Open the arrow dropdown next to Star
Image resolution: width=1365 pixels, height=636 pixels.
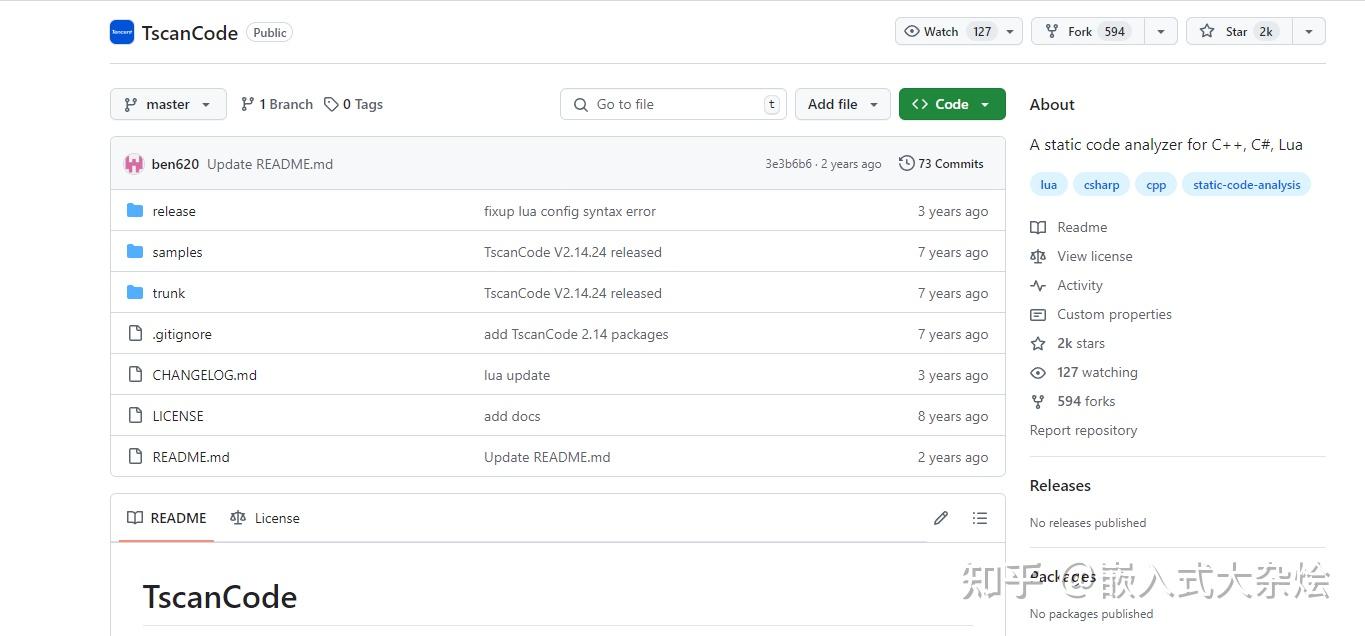pyautogui.click(x=1308, y=32)
